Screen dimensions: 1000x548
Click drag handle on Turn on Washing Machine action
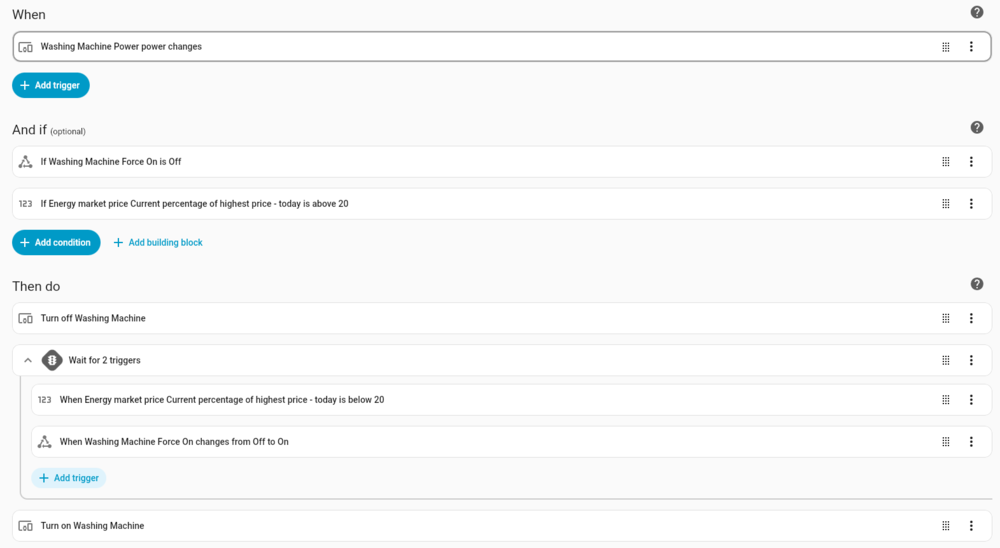pyautogui.click(x=946, y=526)
